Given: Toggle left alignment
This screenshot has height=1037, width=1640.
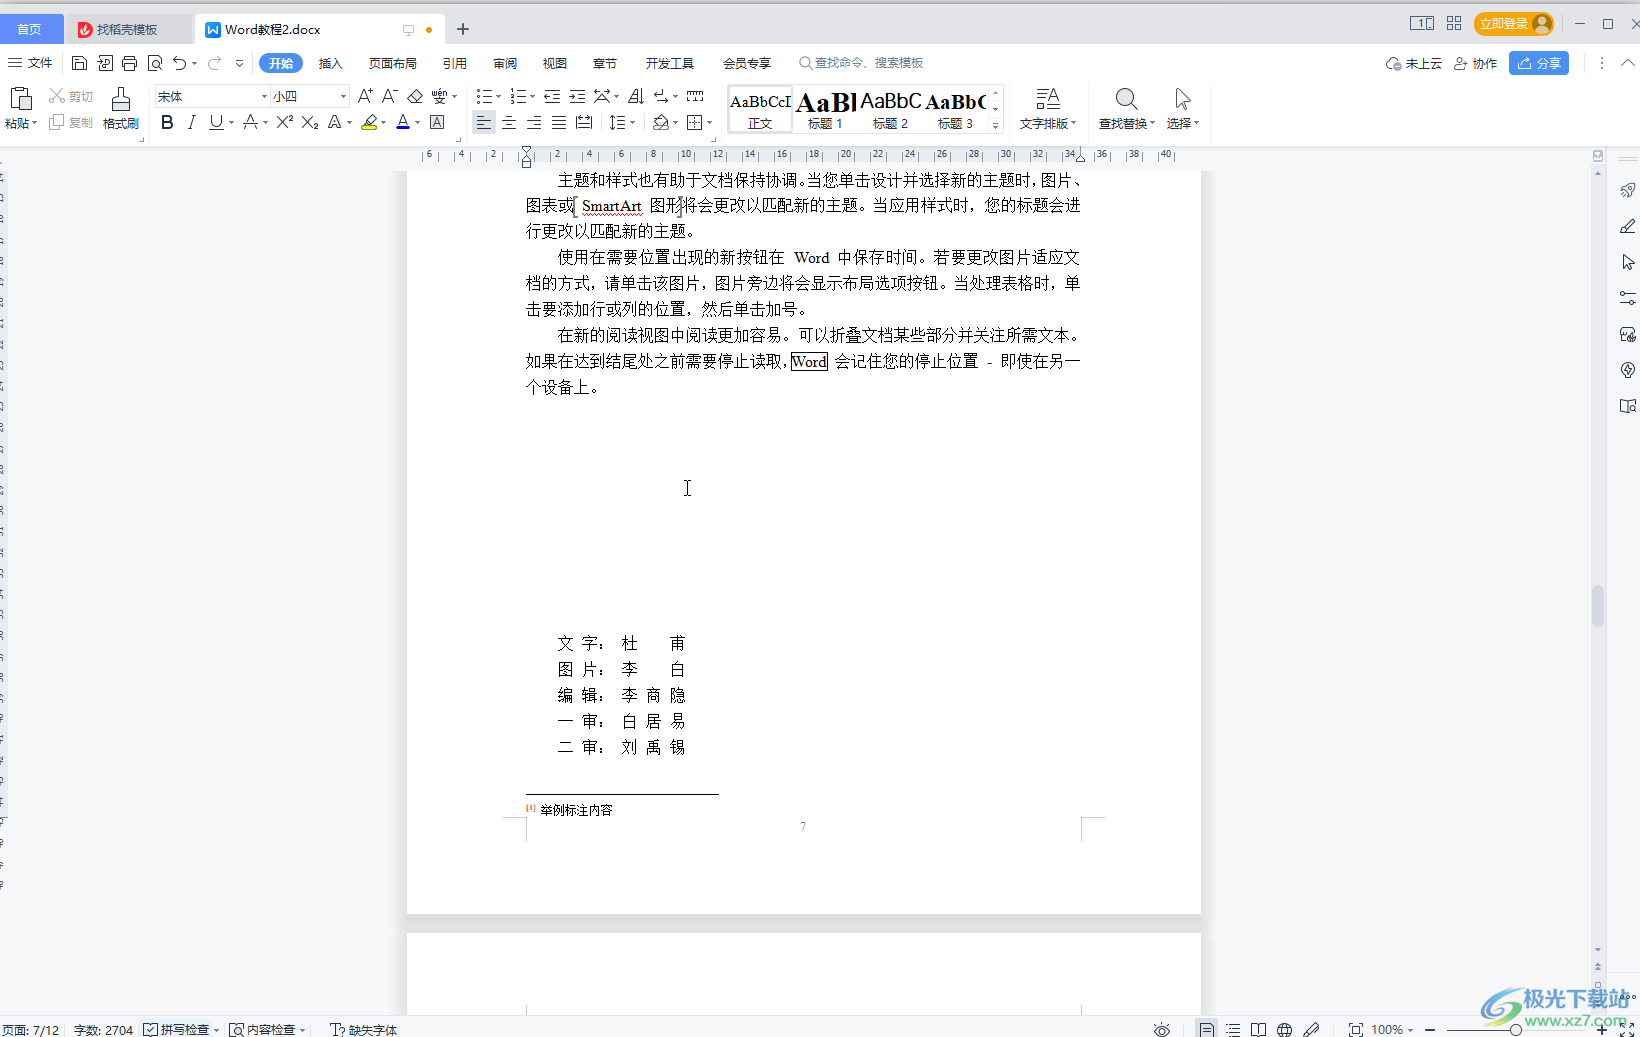Looking at the screenshot, I should pyautogui.click(x=483, y=122).
